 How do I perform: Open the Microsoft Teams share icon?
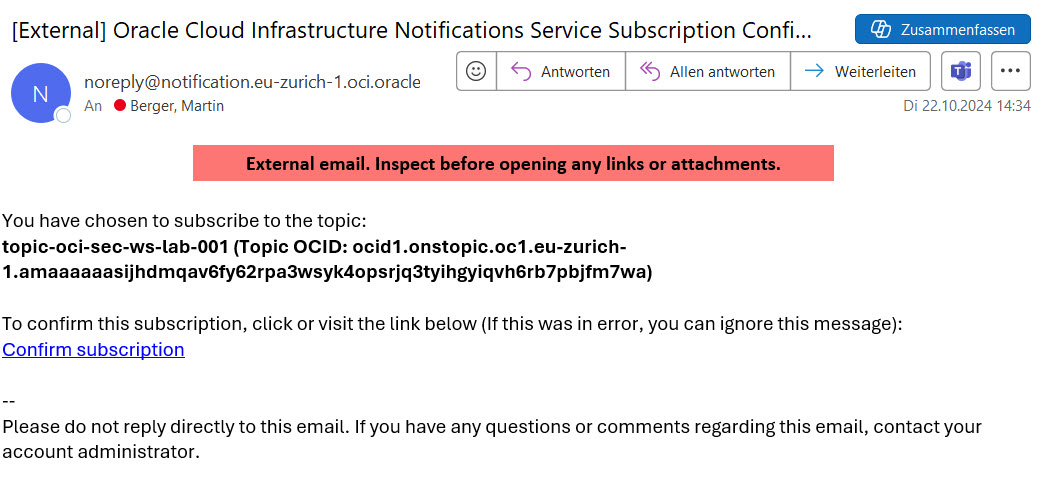coord(961,71)
